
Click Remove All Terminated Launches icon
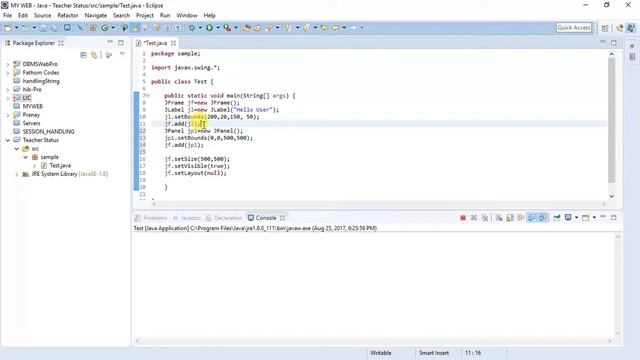coord(485,218)
